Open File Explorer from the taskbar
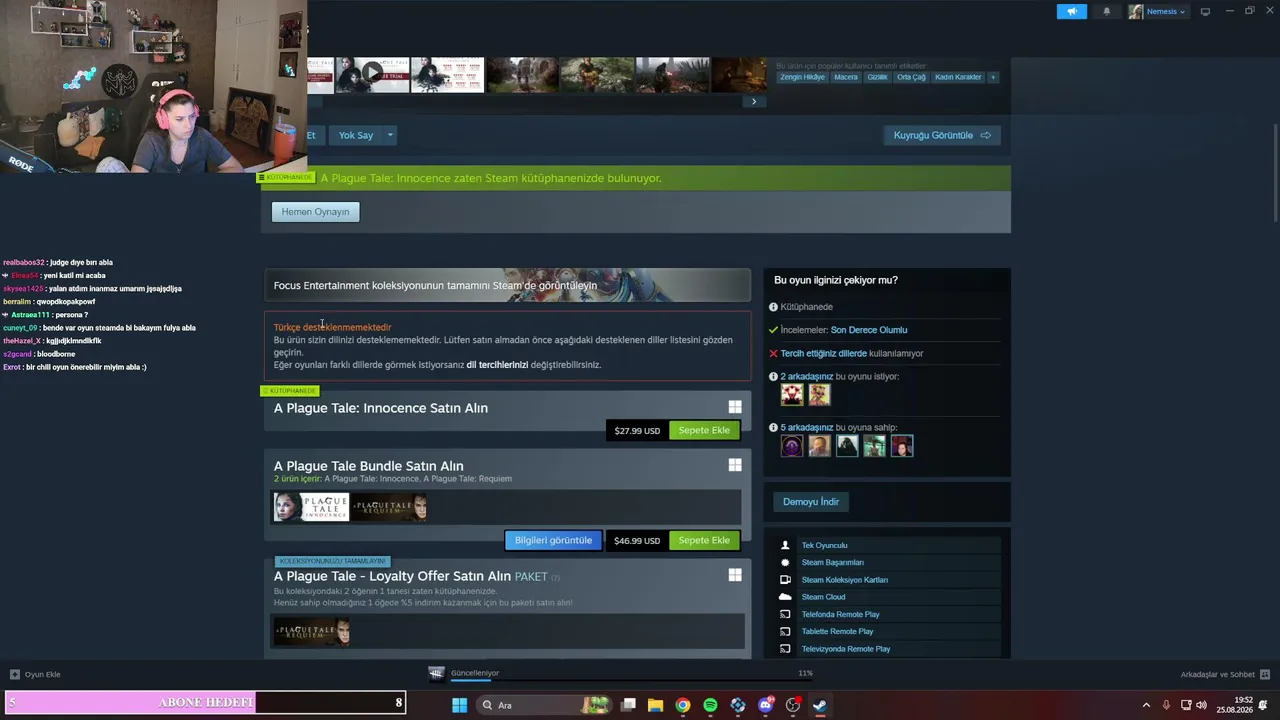1280x720 pixels. (x=655, y=705)
